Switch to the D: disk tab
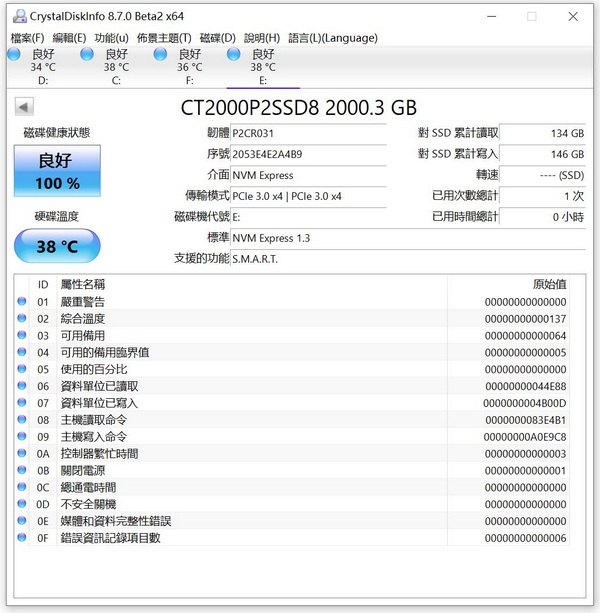The height and width of the screenshot is (613, 600). pyautogui.click(x=43, y=67)
